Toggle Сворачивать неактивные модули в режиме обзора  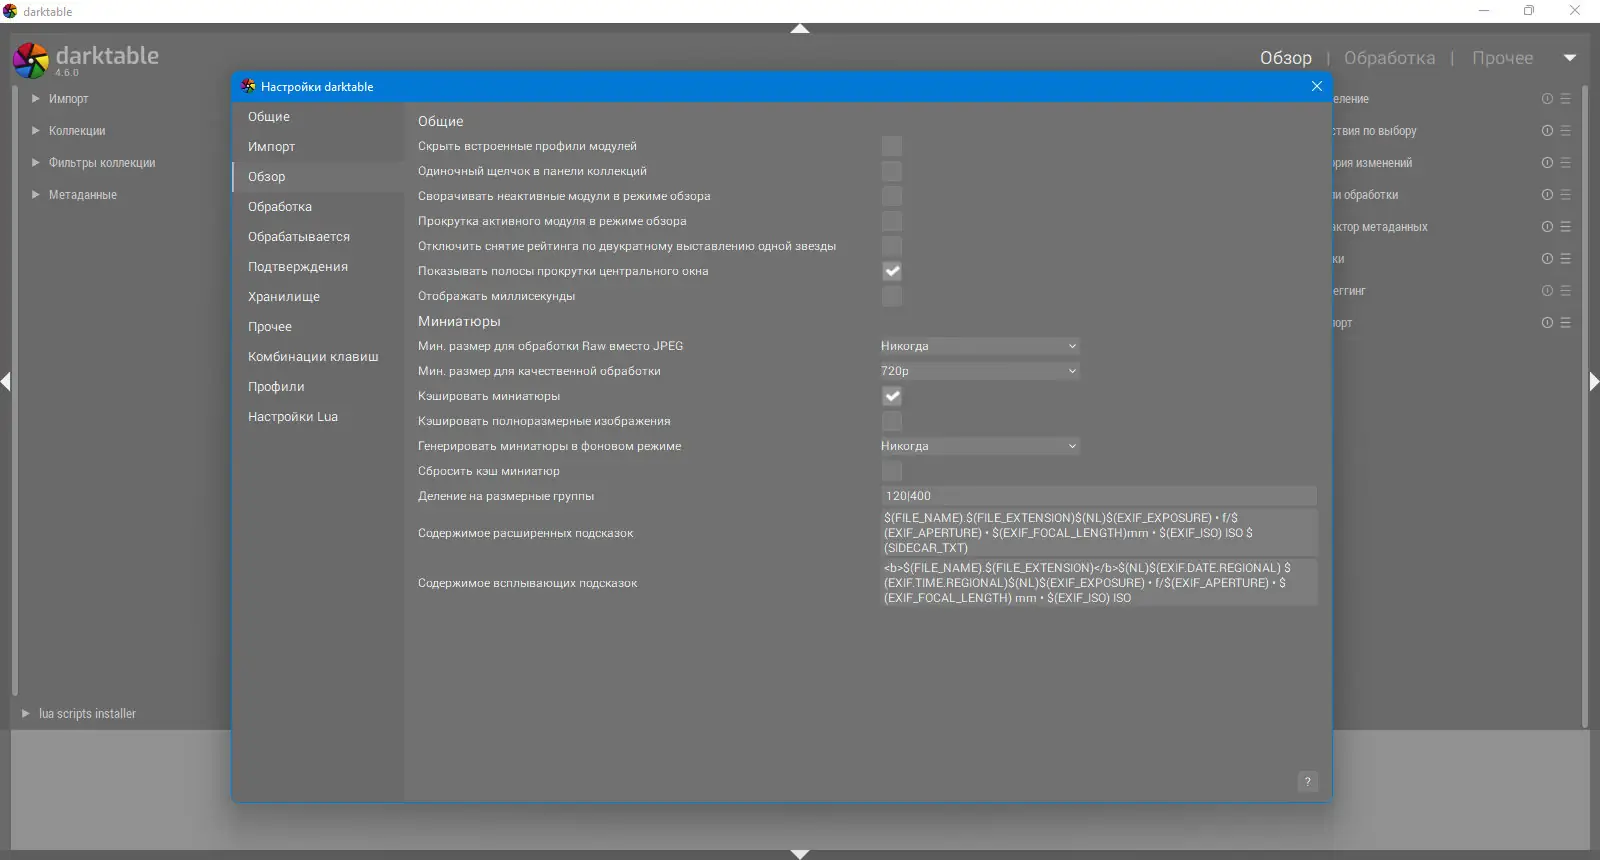892,196
